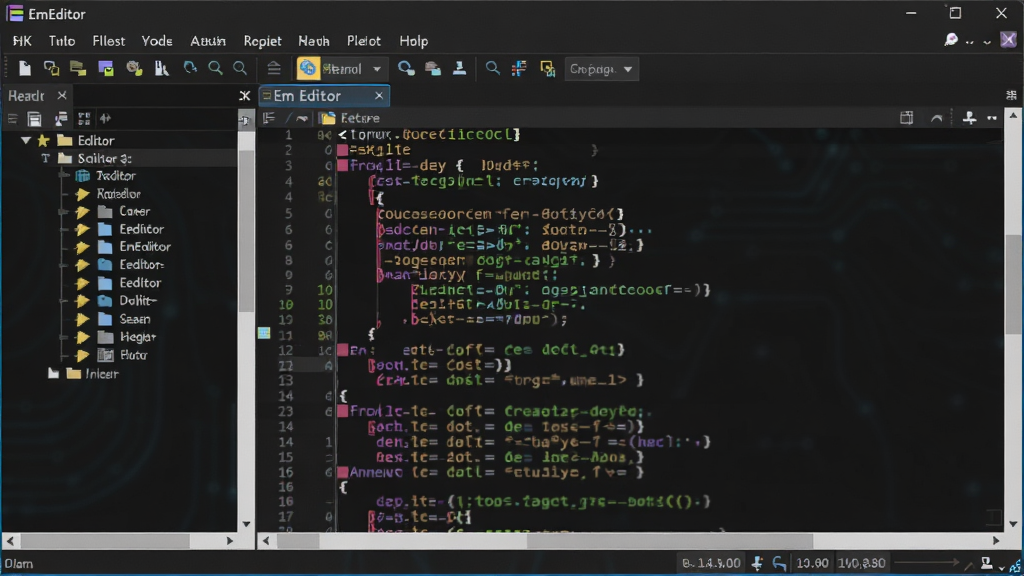Click the pin icon in status bar
This screenshot has height=576, width=1024.
(x=757, y=563)
